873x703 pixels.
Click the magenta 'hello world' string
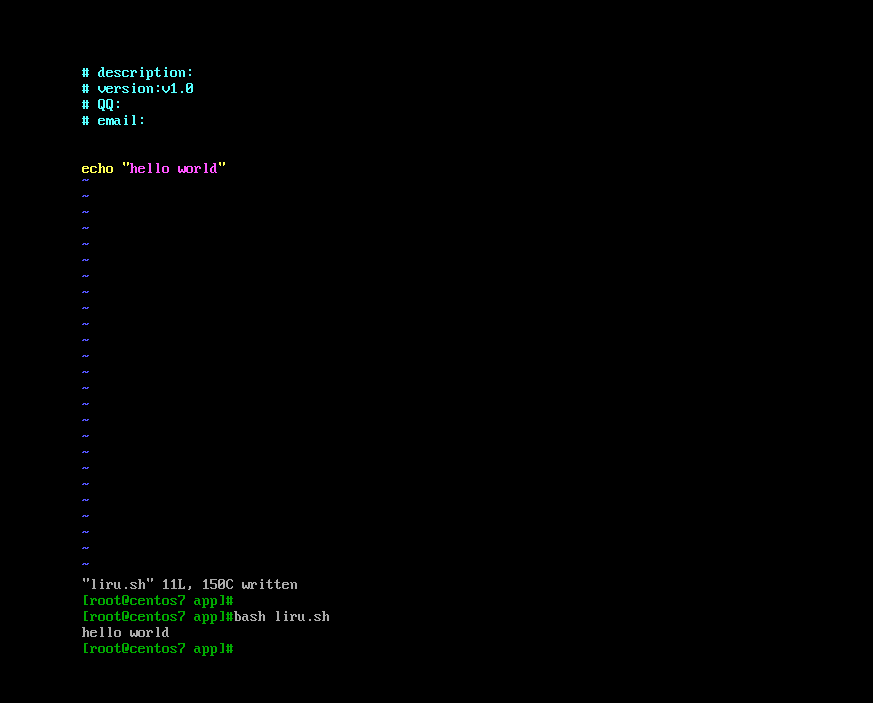click(174, 169)
